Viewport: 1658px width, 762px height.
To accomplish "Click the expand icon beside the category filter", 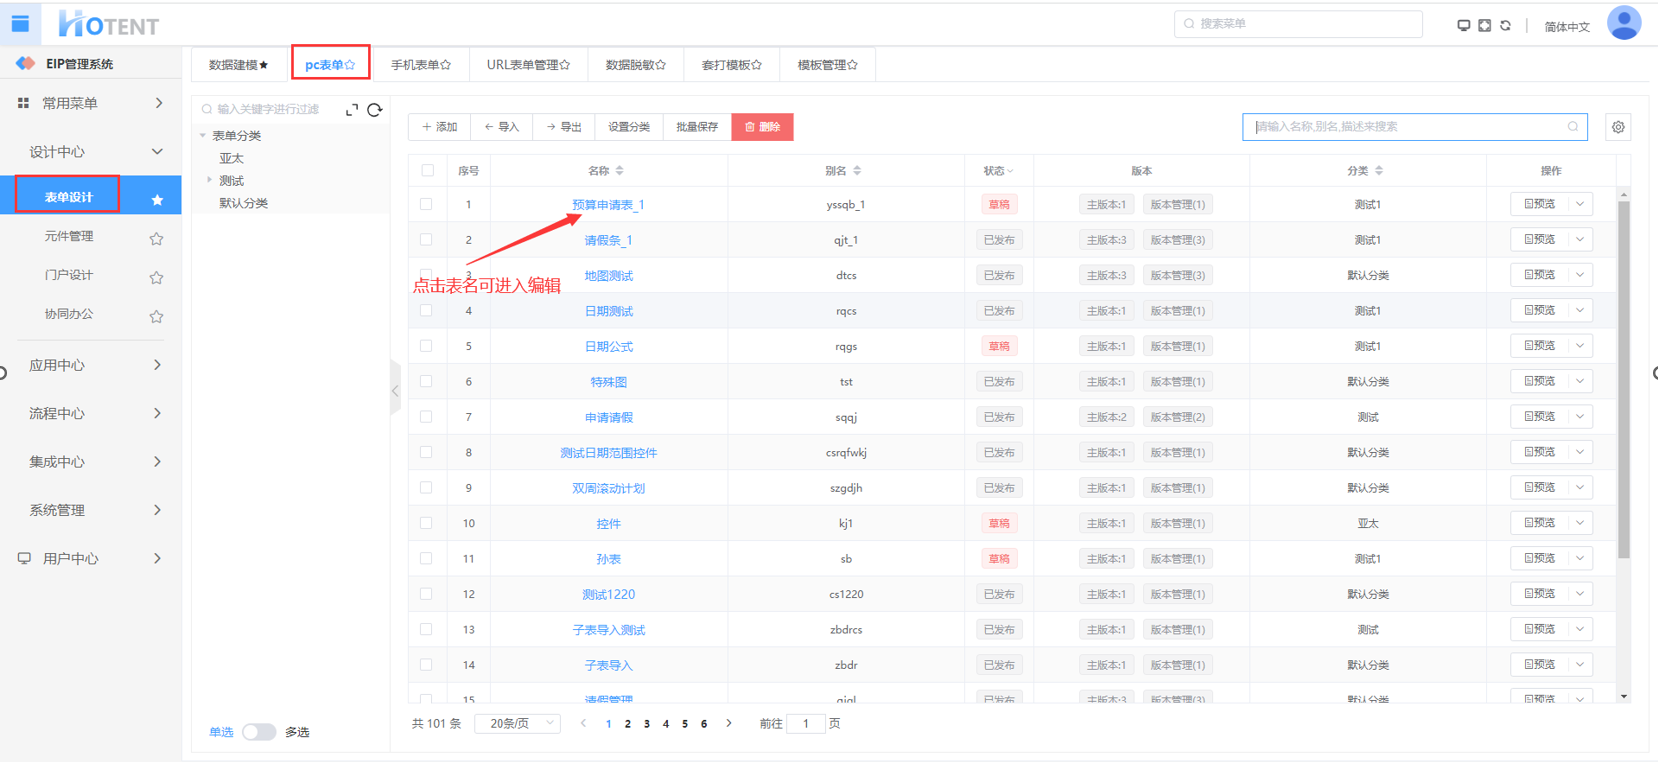I will [x=351, y=110].
